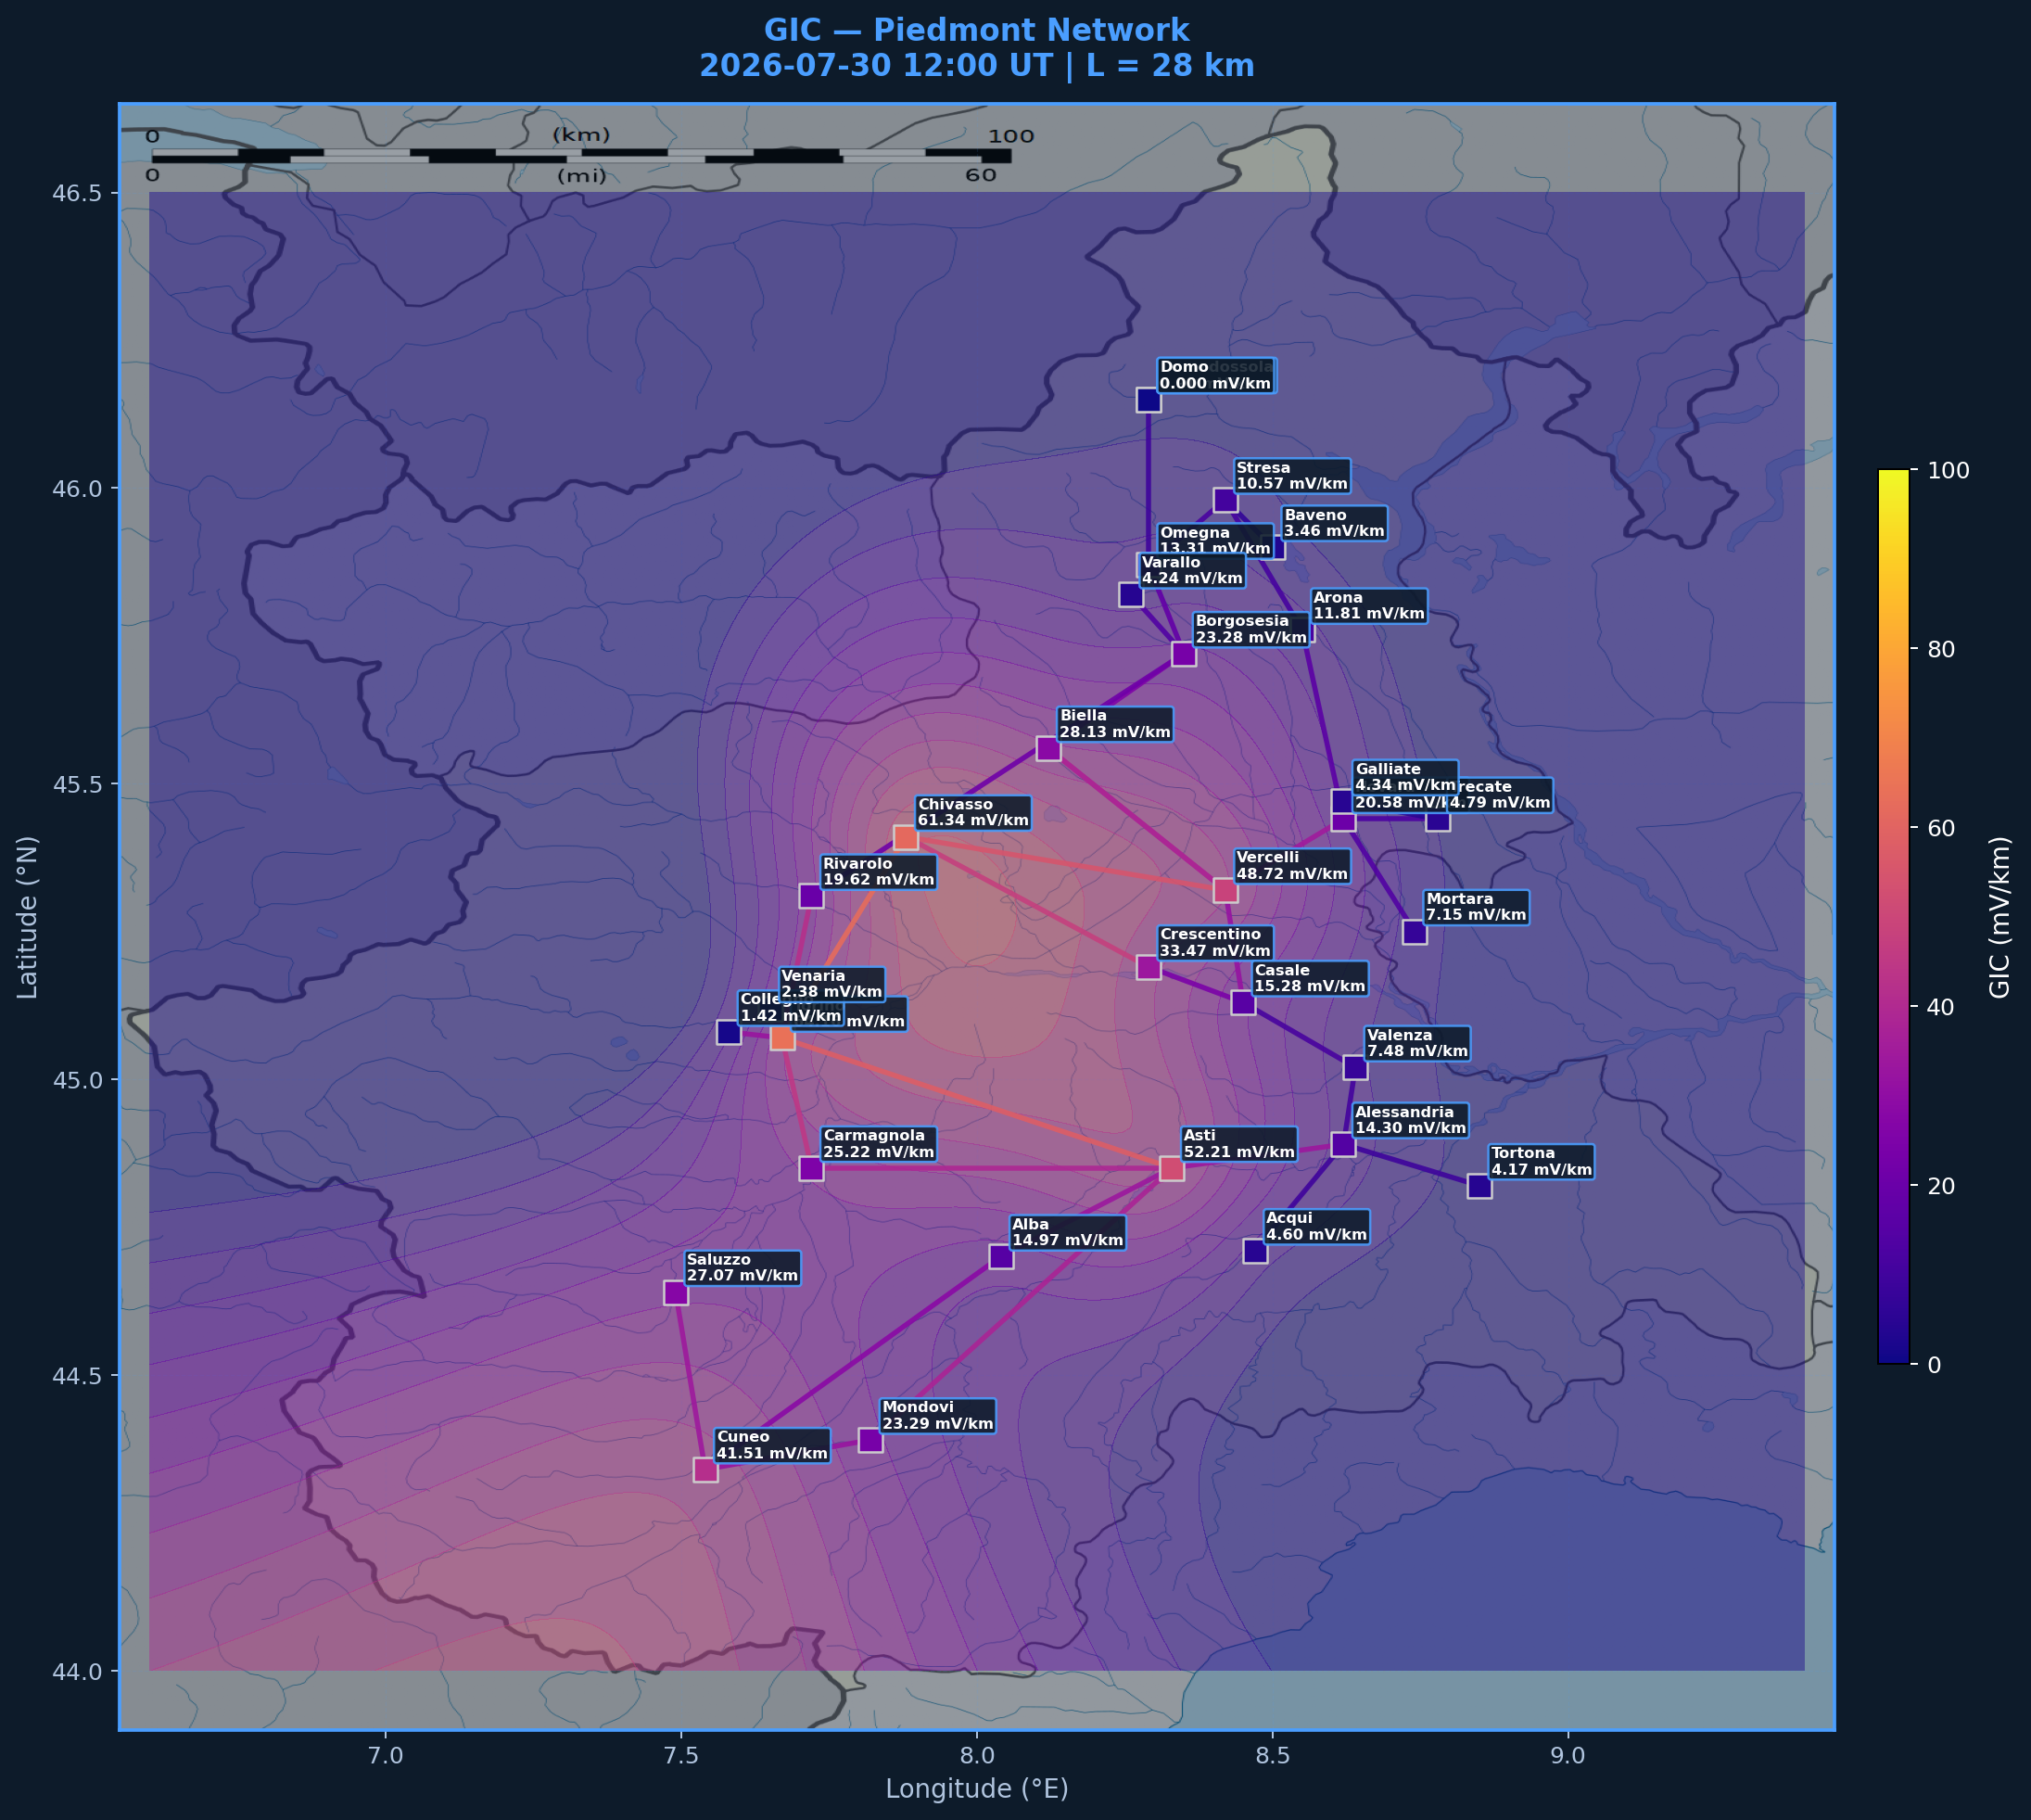Click the Mondovi station square marker
The image size is (2031, 1820).
tap(870, 1440)
